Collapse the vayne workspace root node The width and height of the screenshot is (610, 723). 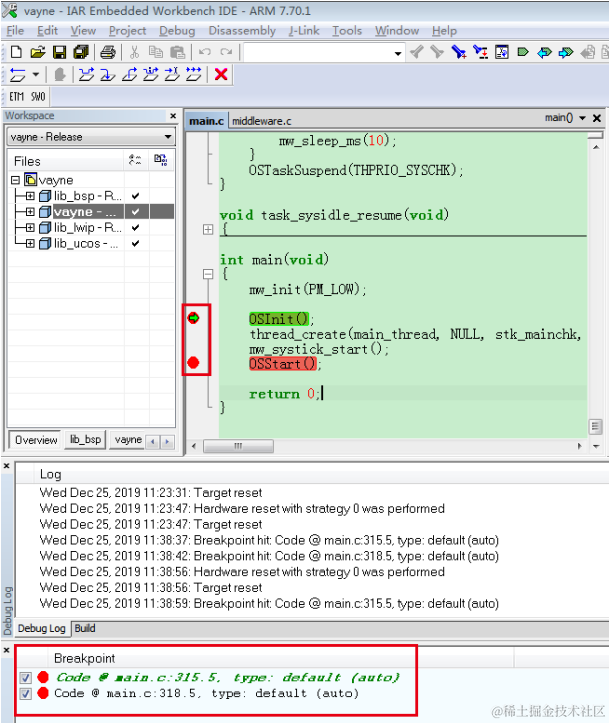(x=15, y=180)
